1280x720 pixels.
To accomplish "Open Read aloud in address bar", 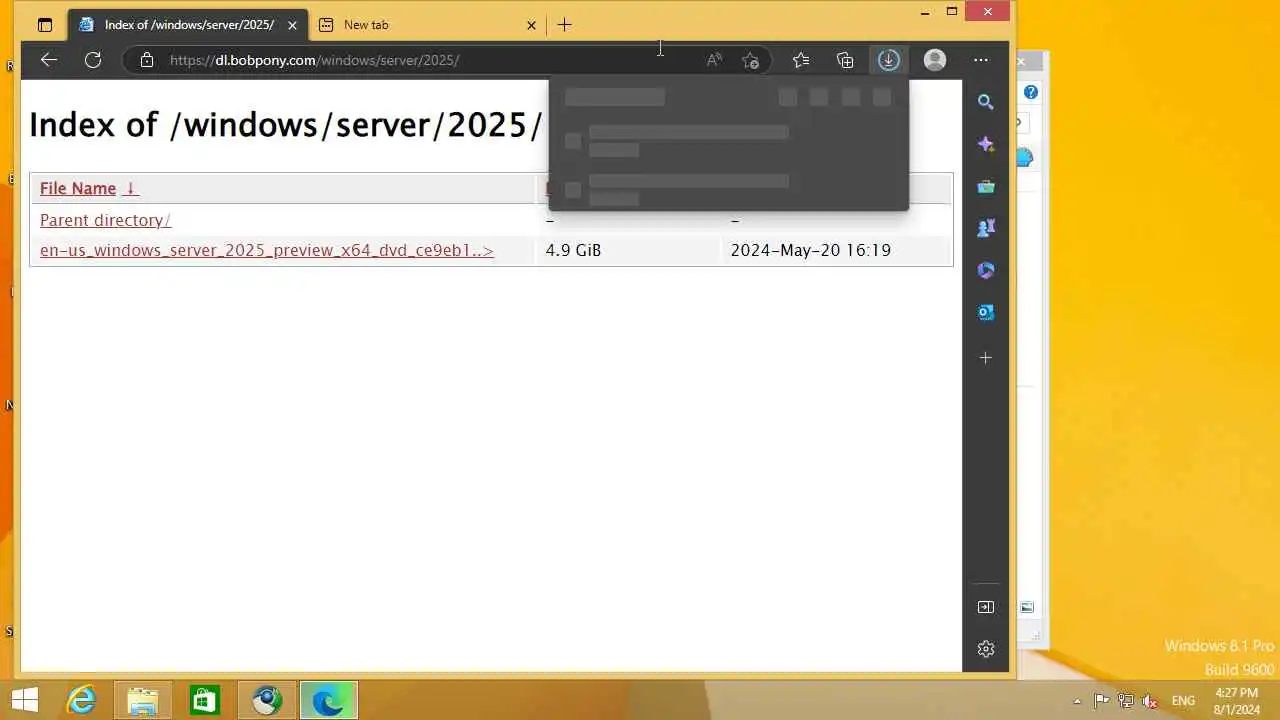I will point(714,60).
